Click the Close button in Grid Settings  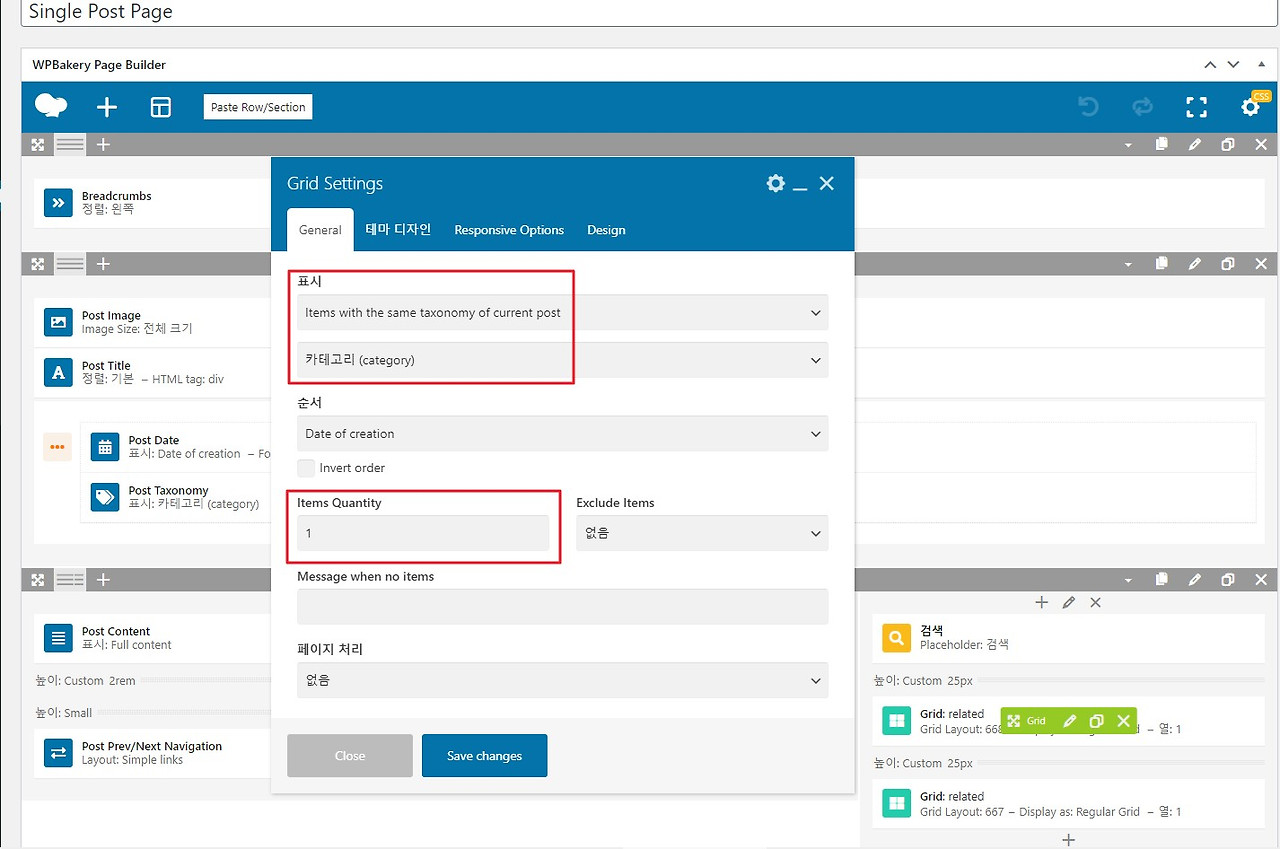coord(350,756)
